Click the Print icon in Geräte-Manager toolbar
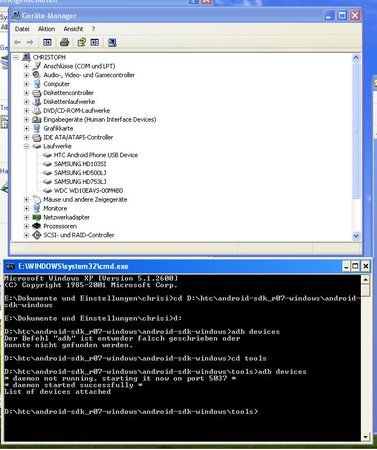The height and width of the screenshot is (450, 377). (64, 42)
